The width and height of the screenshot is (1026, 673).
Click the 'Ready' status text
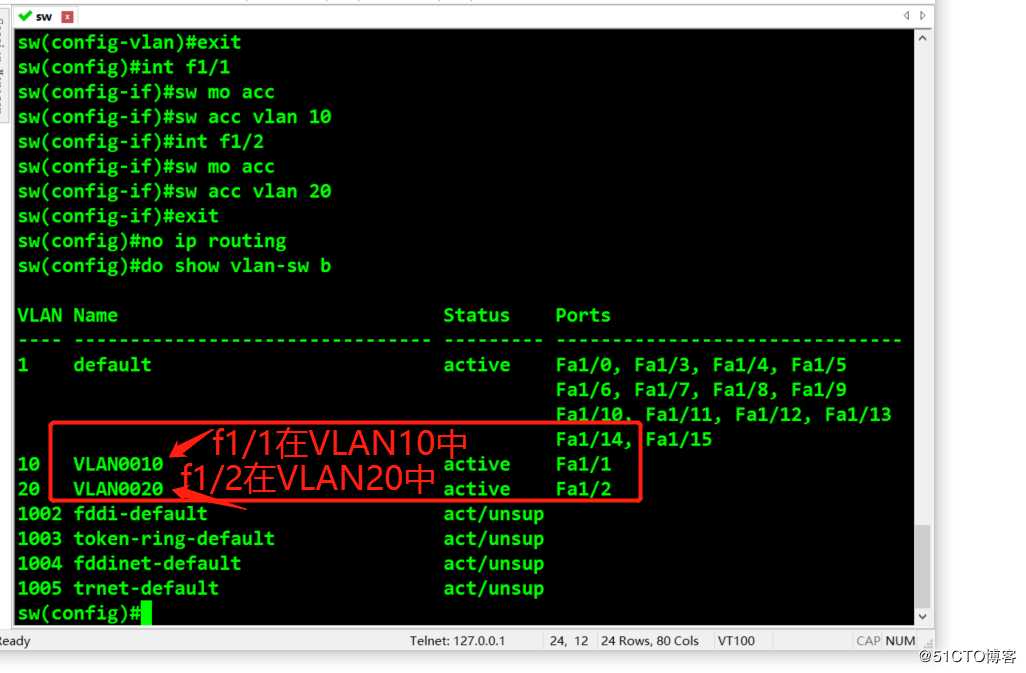(14, 641)
